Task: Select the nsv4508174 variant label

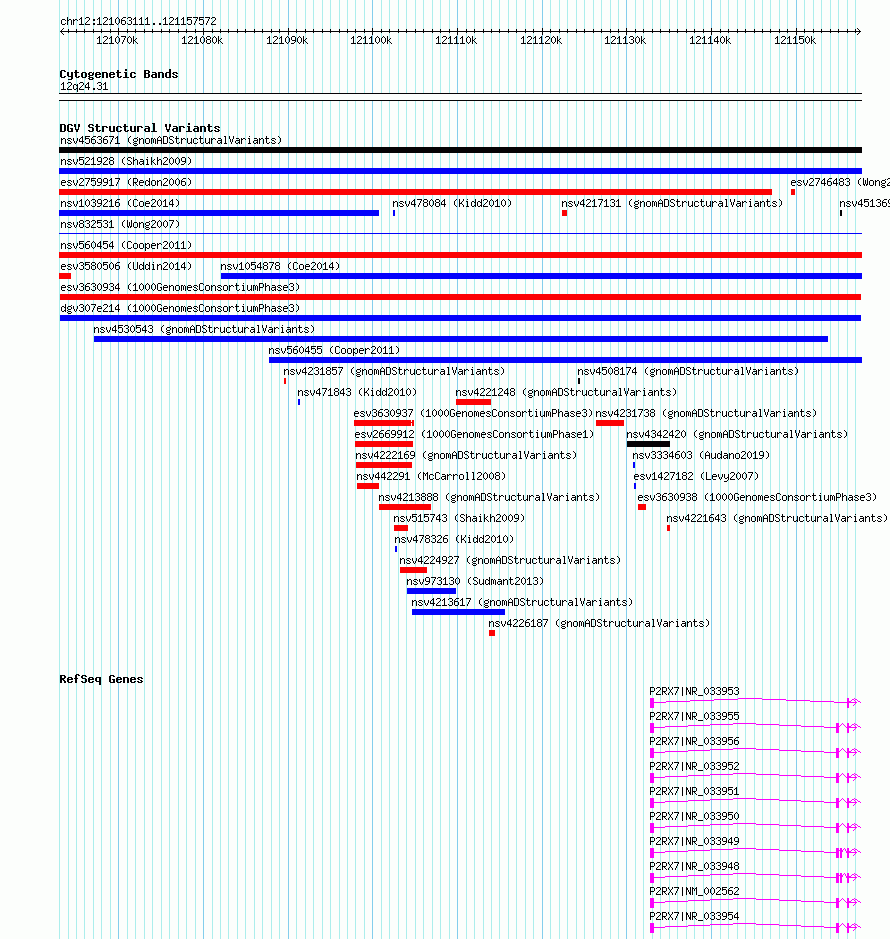Action: click(688, 371)
